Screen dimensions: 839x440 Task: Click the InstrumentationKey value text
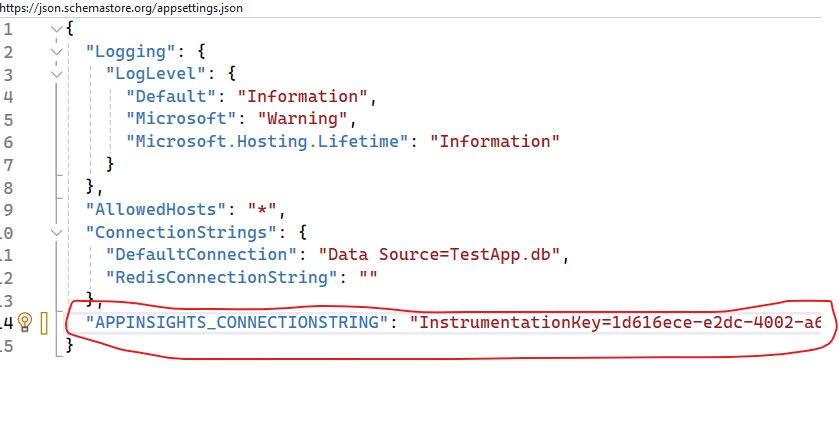point(615,322)
